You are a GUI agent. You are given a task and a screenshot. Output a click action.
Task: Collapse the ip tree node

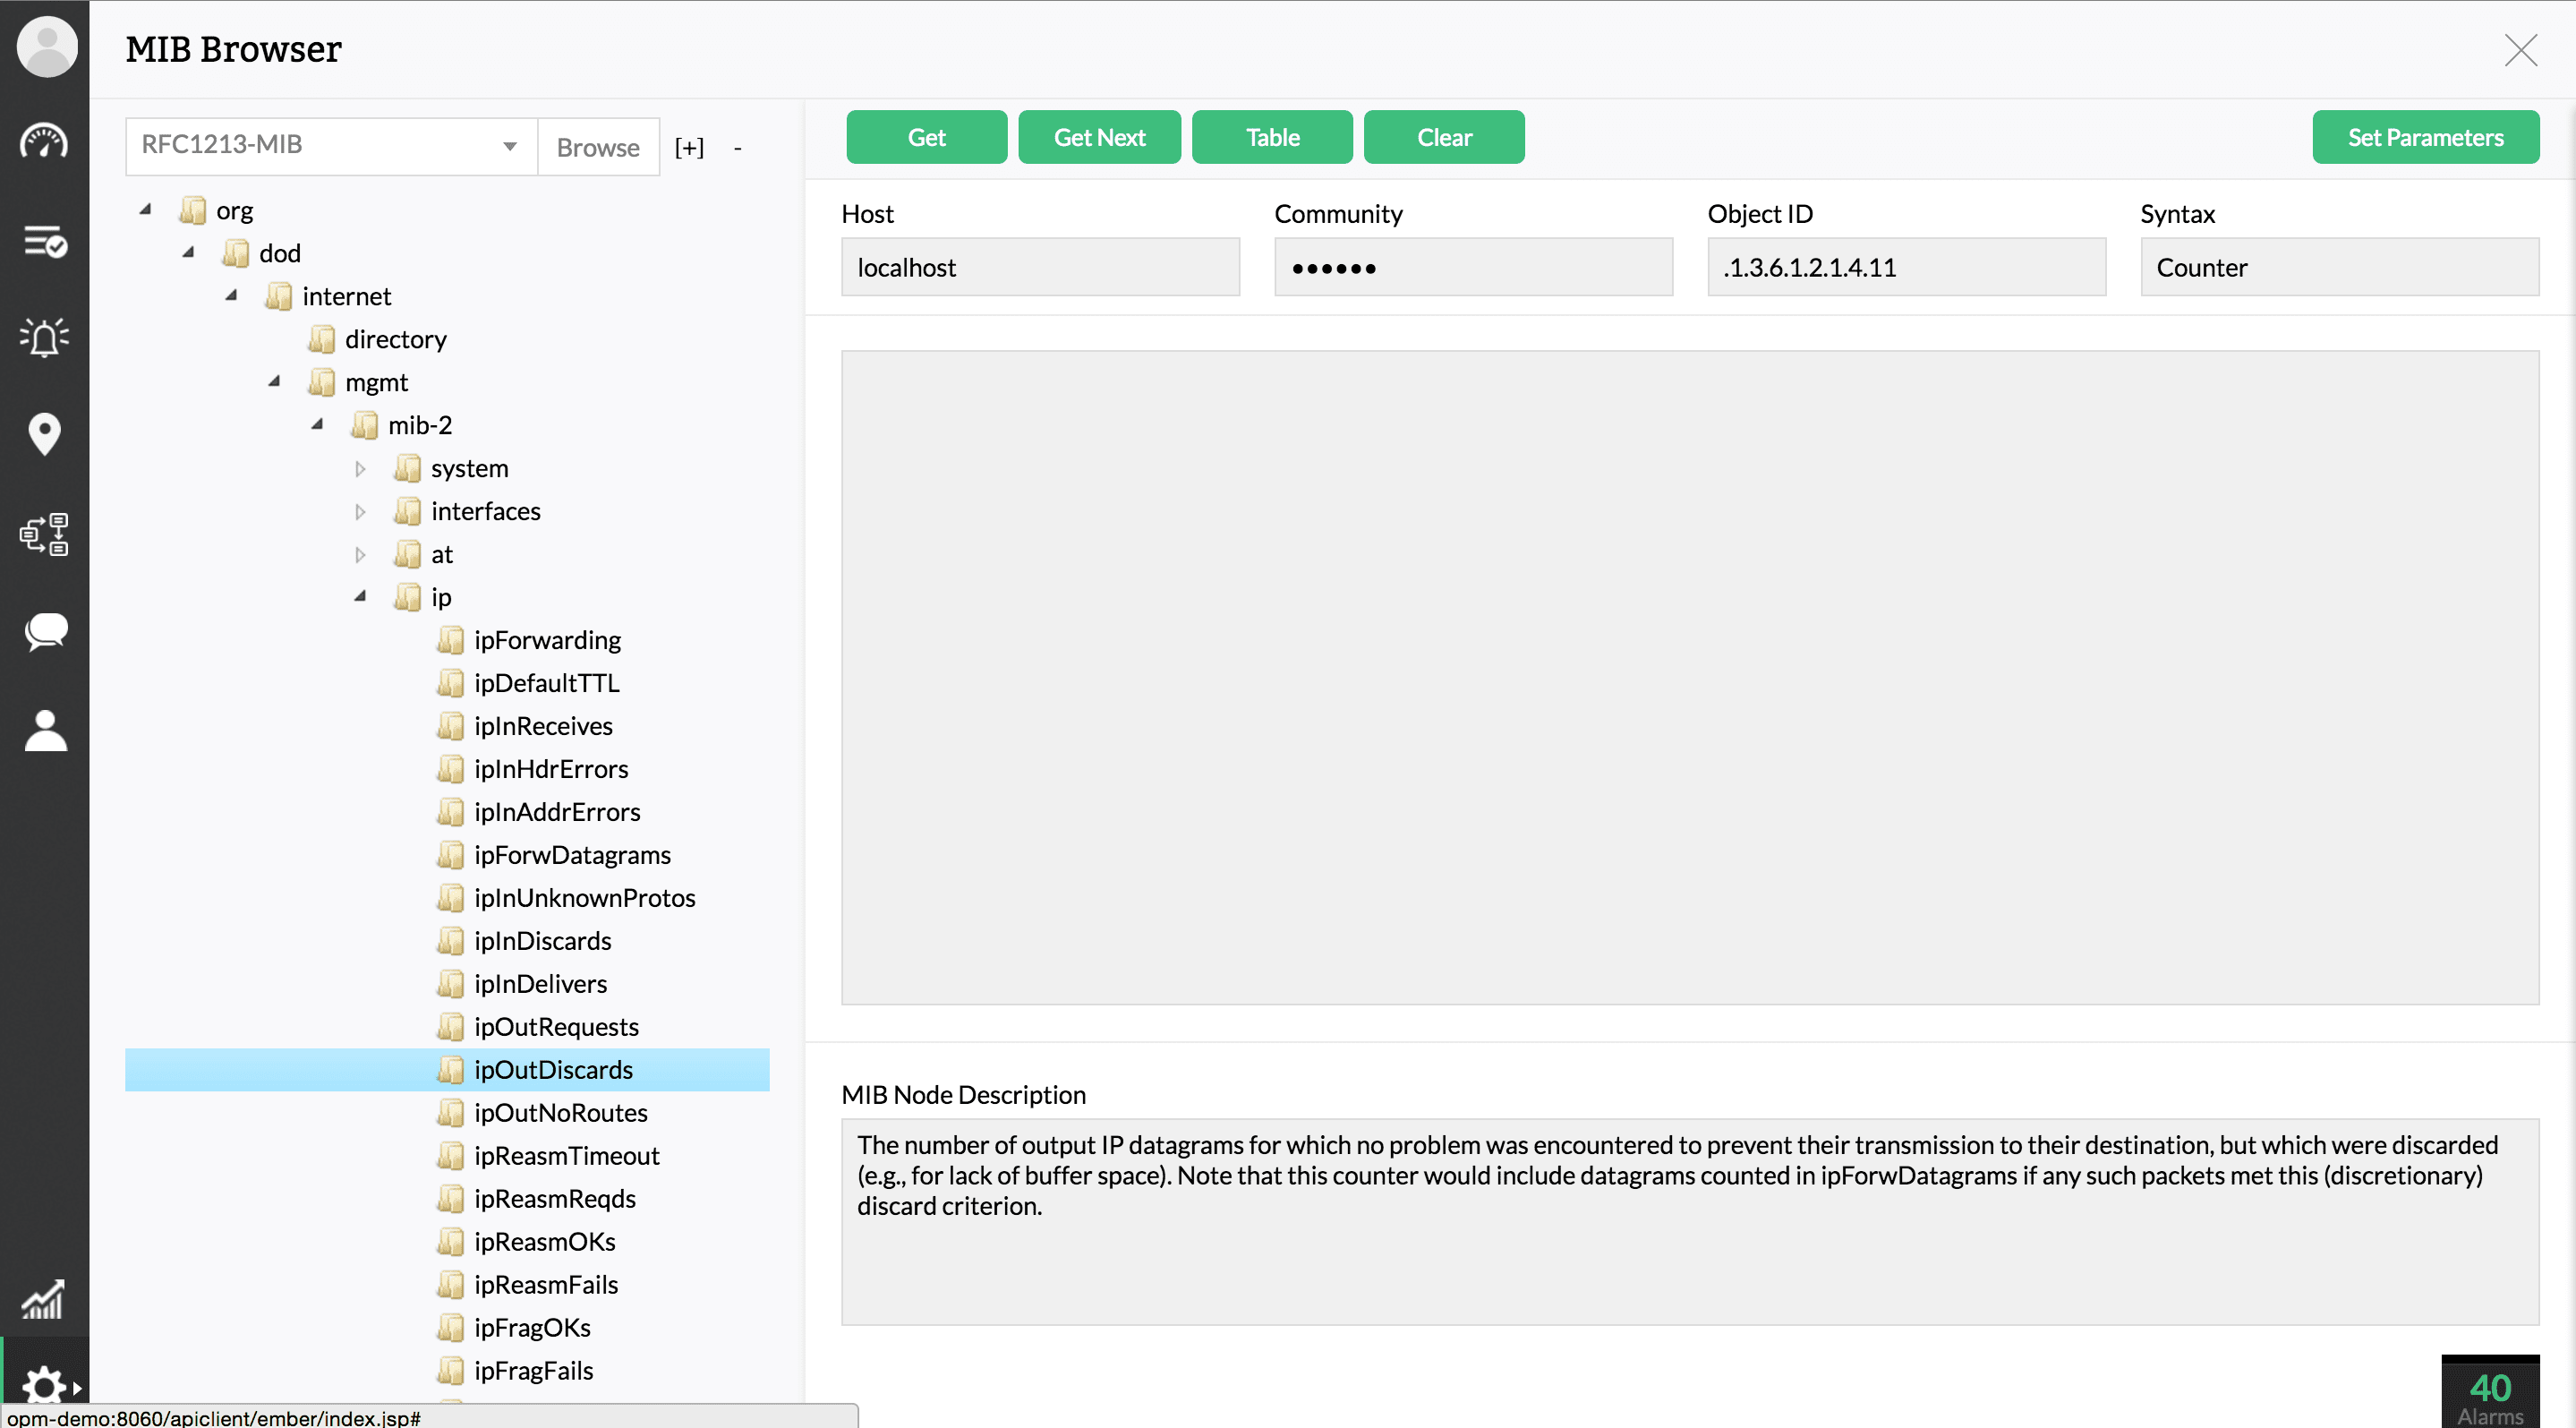pyautogui.click(x=360, y=597)
